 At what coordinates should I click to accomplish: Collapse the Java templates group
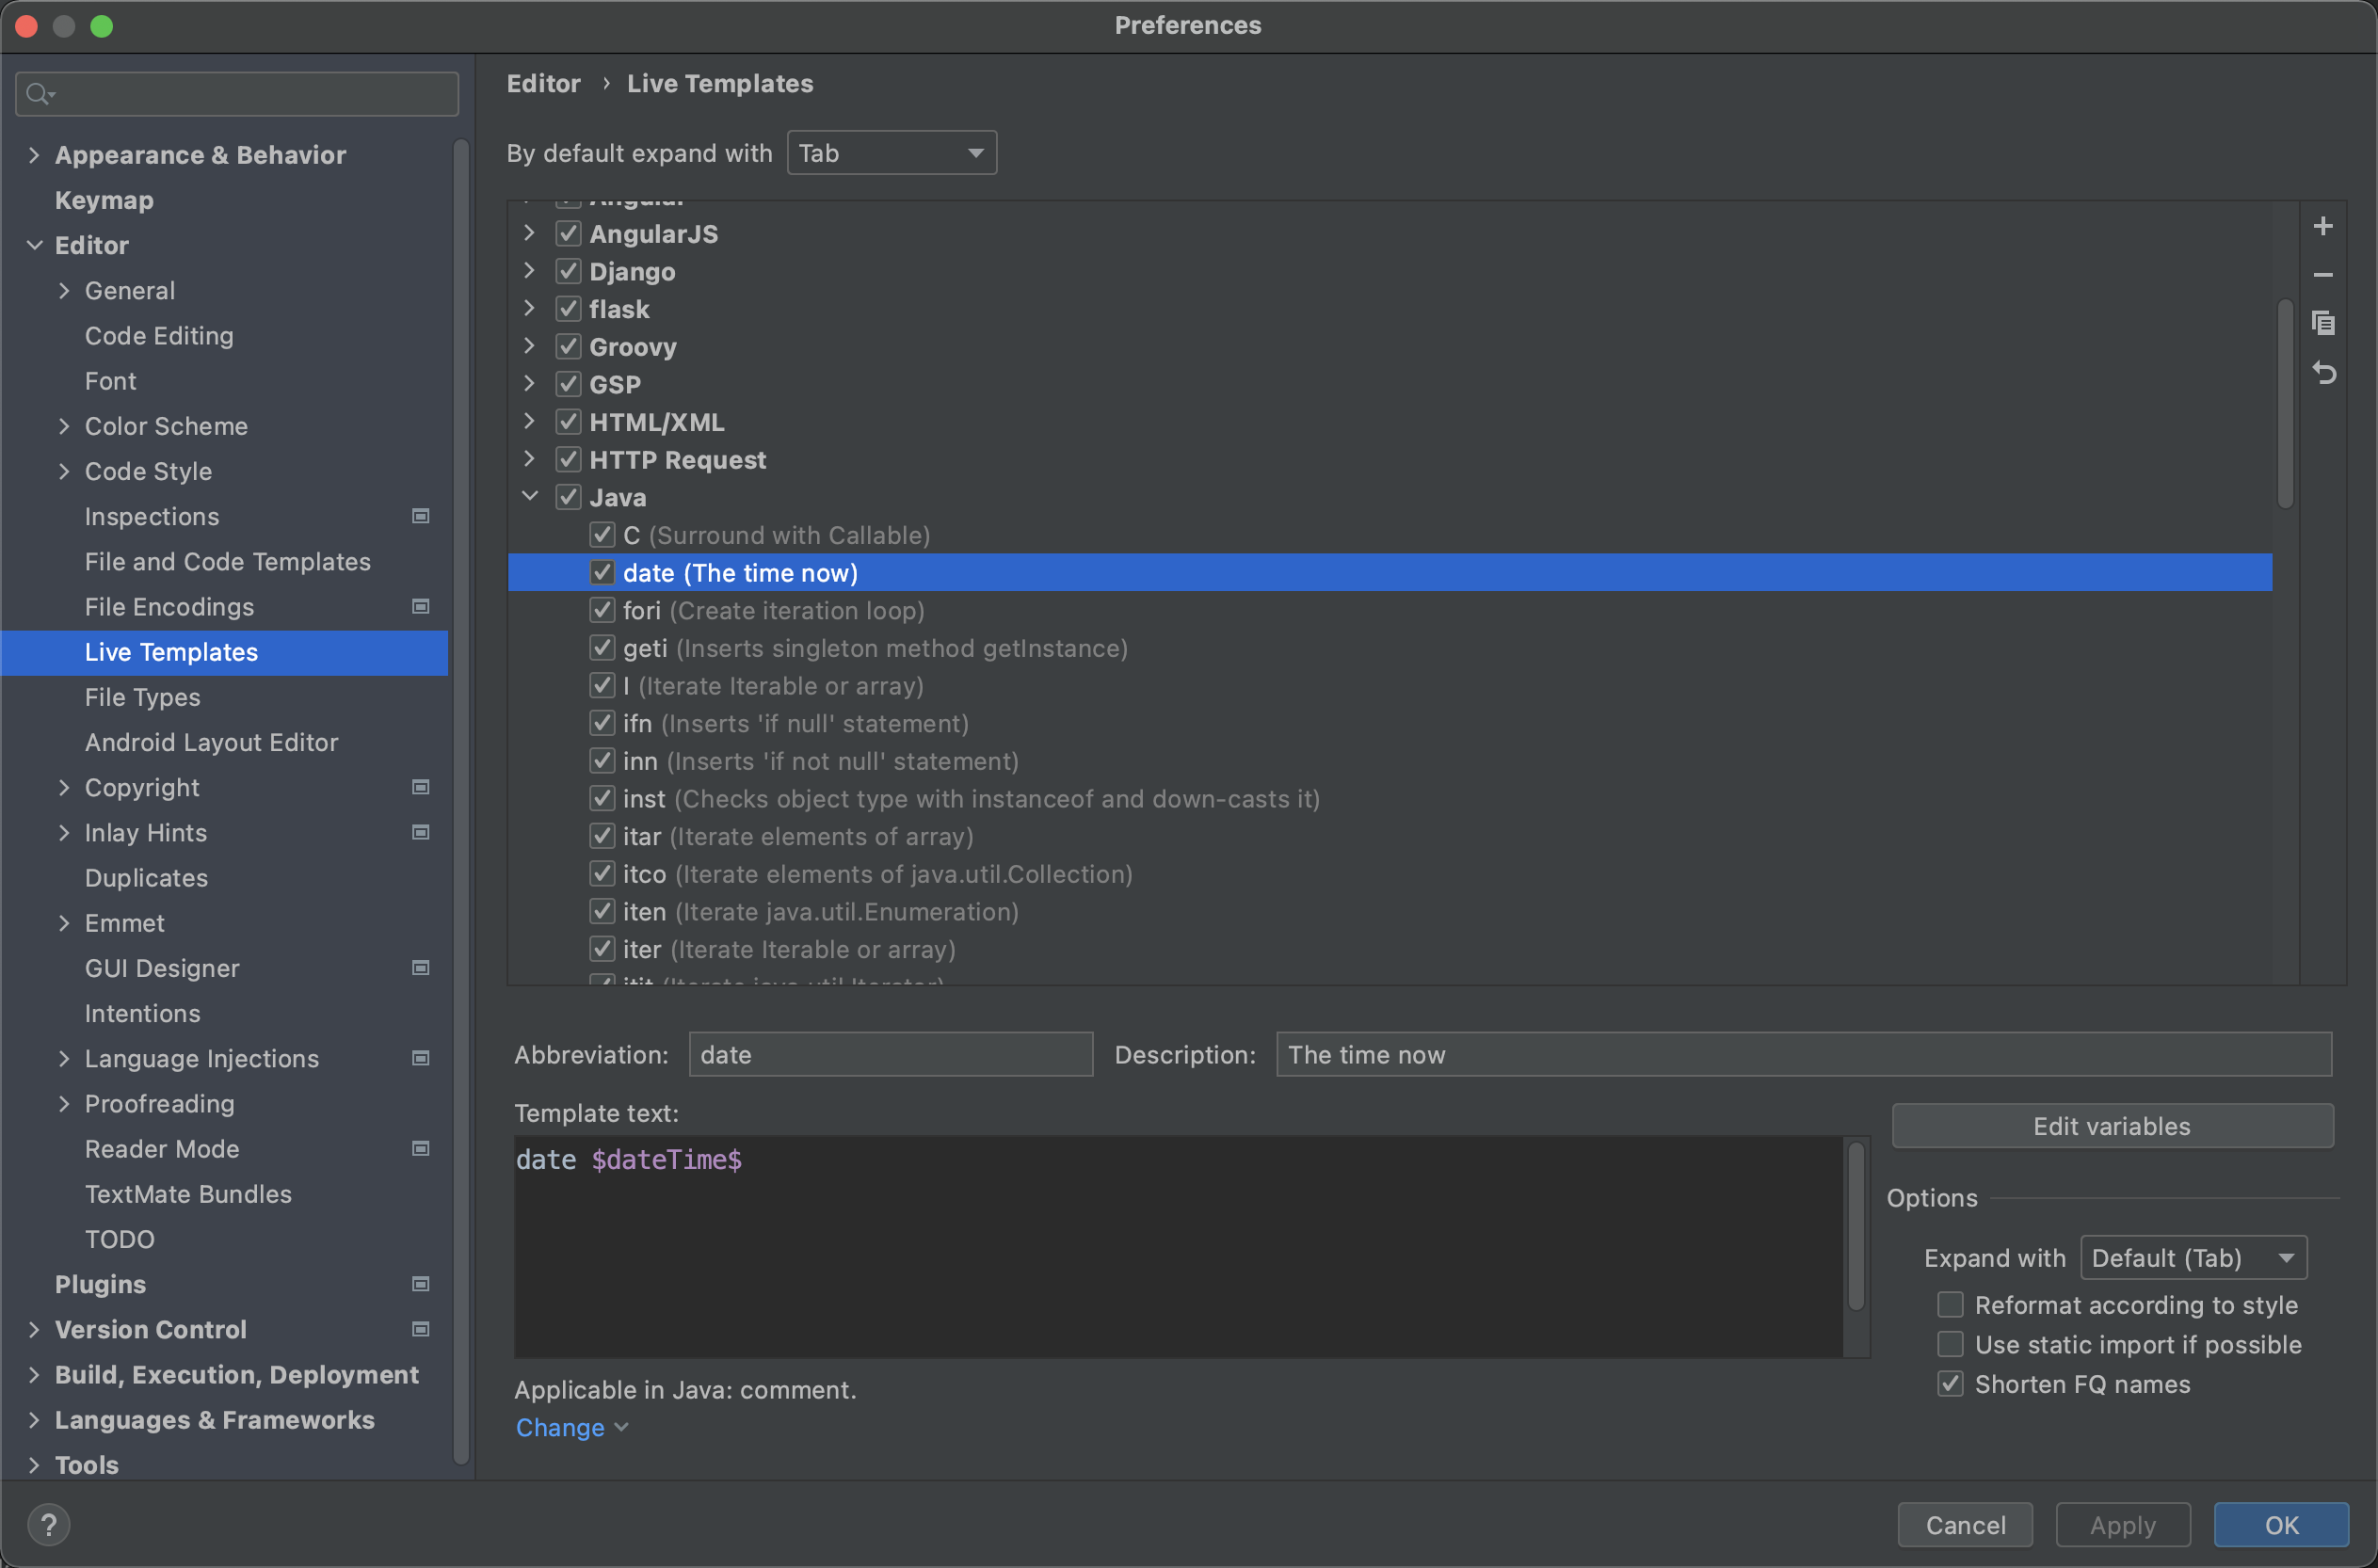point(530,496)
